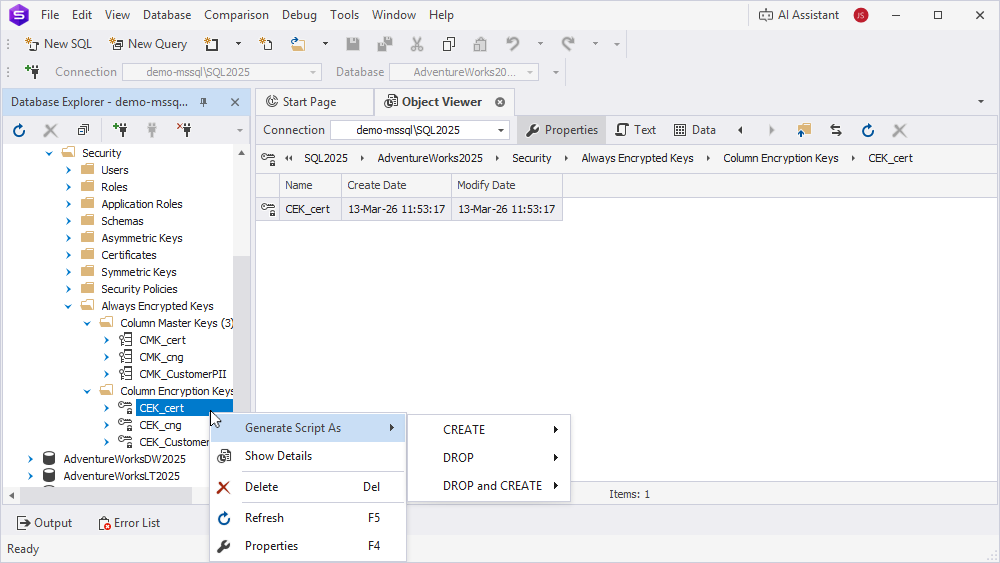Click the Navigate Back arrow in Object Viewer
The width and height of the screenshot is (1000, 563).
pos(740,130)
